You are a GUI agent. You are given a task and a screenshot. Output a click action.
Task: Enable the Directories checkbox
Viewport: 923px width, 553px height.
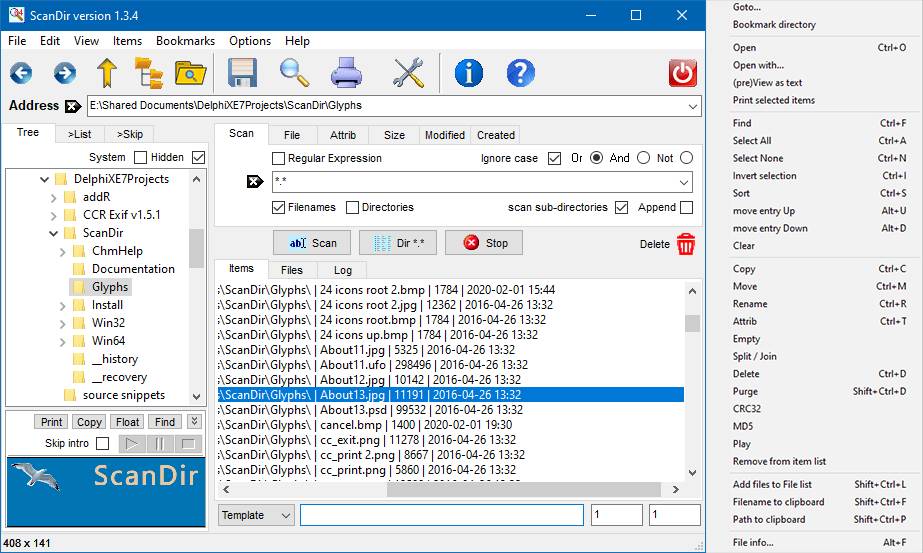(x=352, y=207)
